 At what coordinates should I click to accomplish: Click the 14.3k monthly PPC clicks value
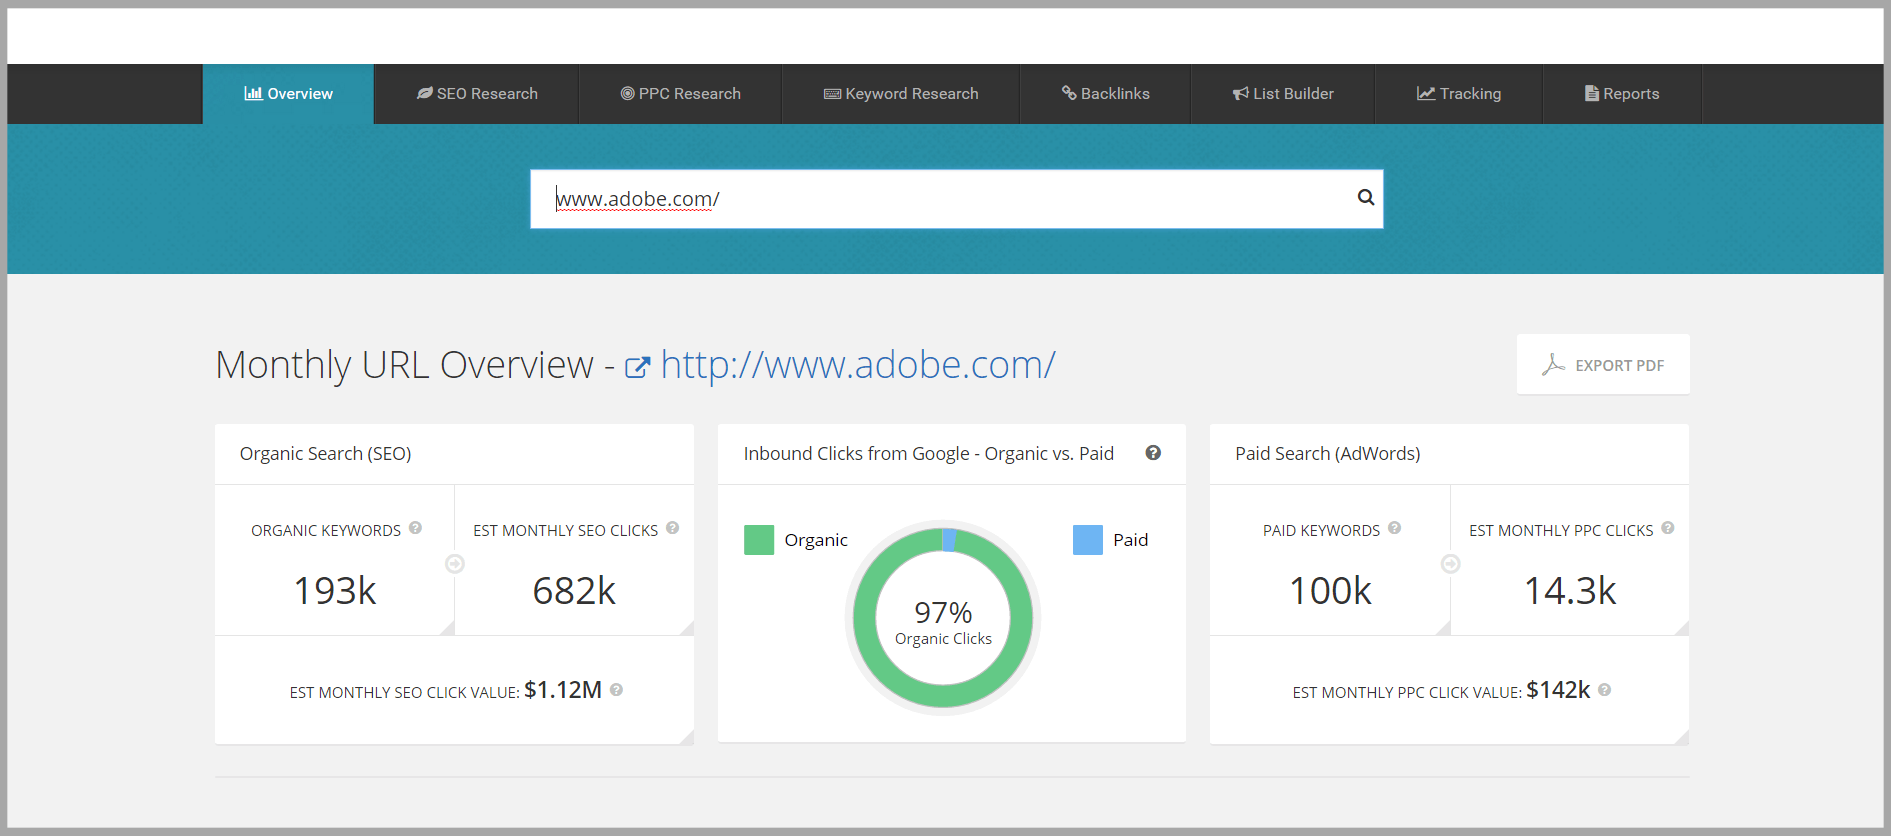click(1570, 591)
